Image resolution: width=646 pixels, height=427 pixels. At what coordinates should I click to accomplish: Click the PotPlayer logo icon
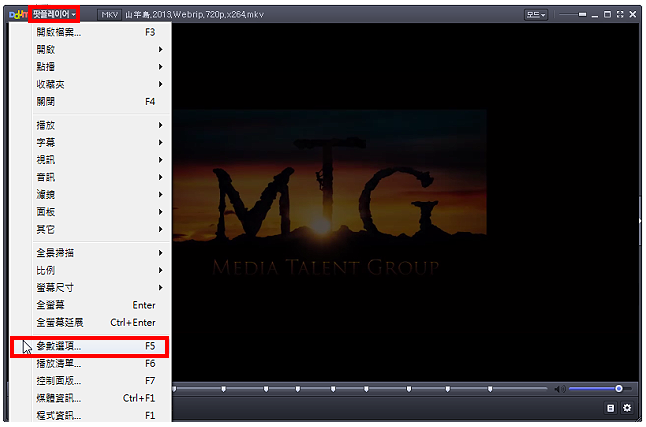click(x=18, y=15)
